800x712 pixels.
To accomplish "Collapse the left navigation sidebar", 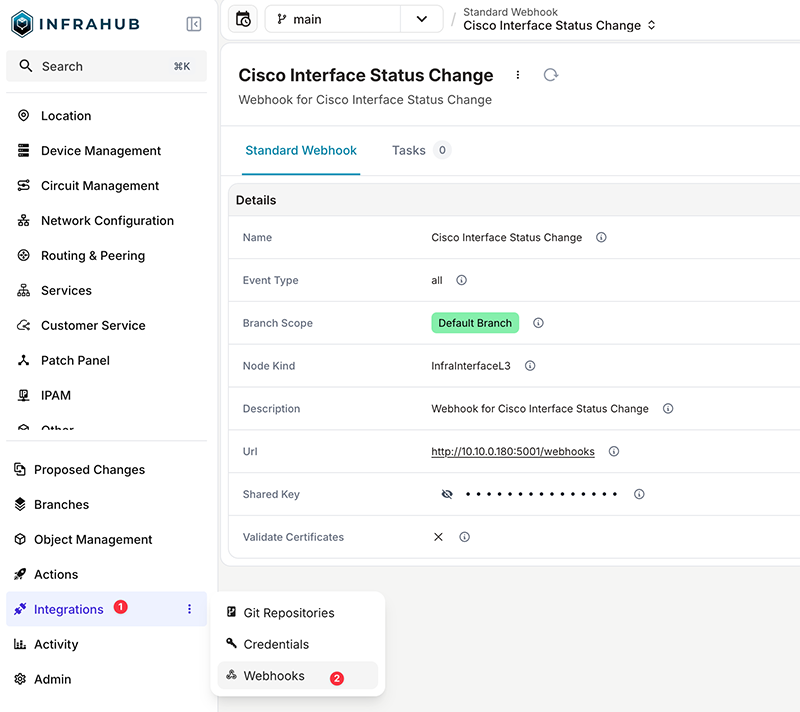I will pyautogui.click(x=193, y=22).
